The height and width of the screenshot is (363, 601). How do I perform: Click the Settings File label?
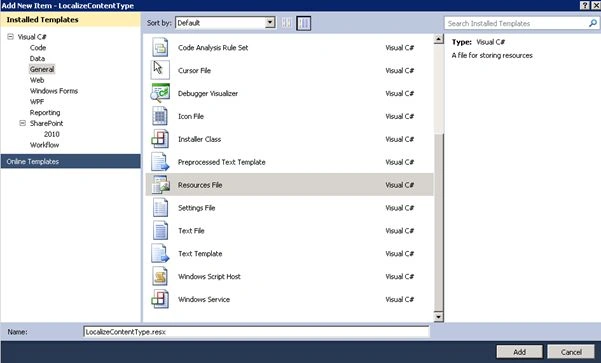pyautogui.click(x=197, y=208)
